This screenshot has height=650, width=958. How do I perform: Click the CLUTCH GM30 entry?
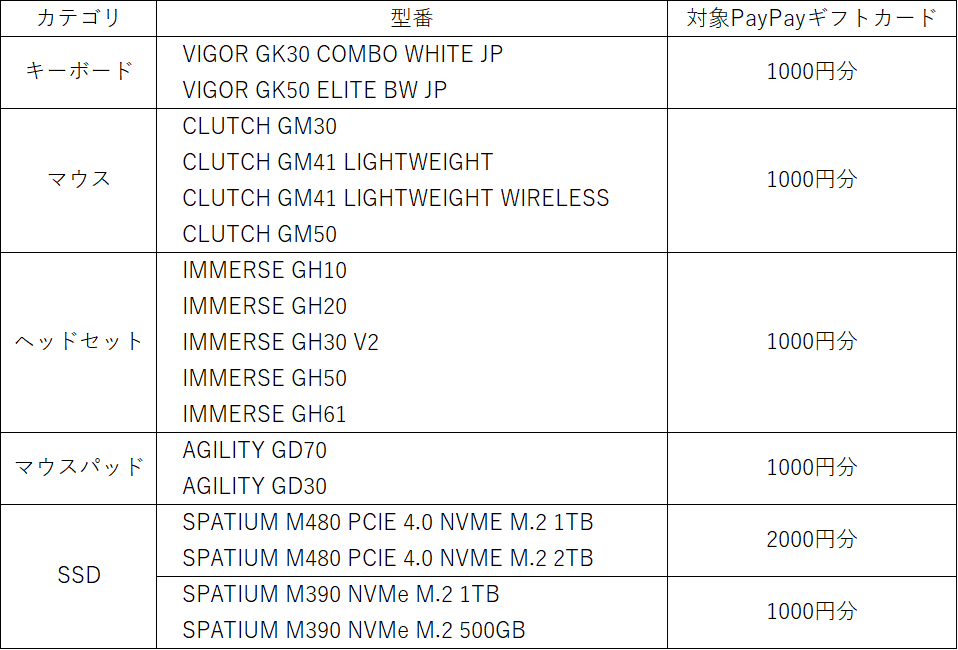click(x=259, y=126)
